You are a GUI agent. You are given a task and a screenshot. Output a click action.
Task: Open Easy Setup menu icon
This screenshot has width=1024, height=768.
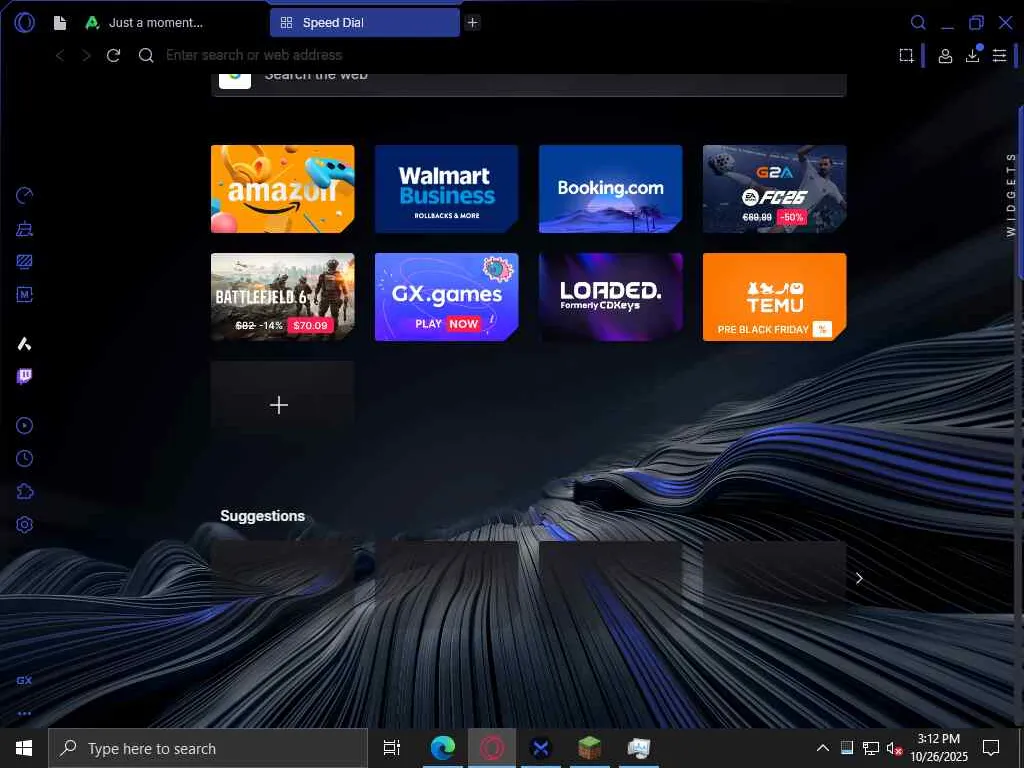[999, 56]
